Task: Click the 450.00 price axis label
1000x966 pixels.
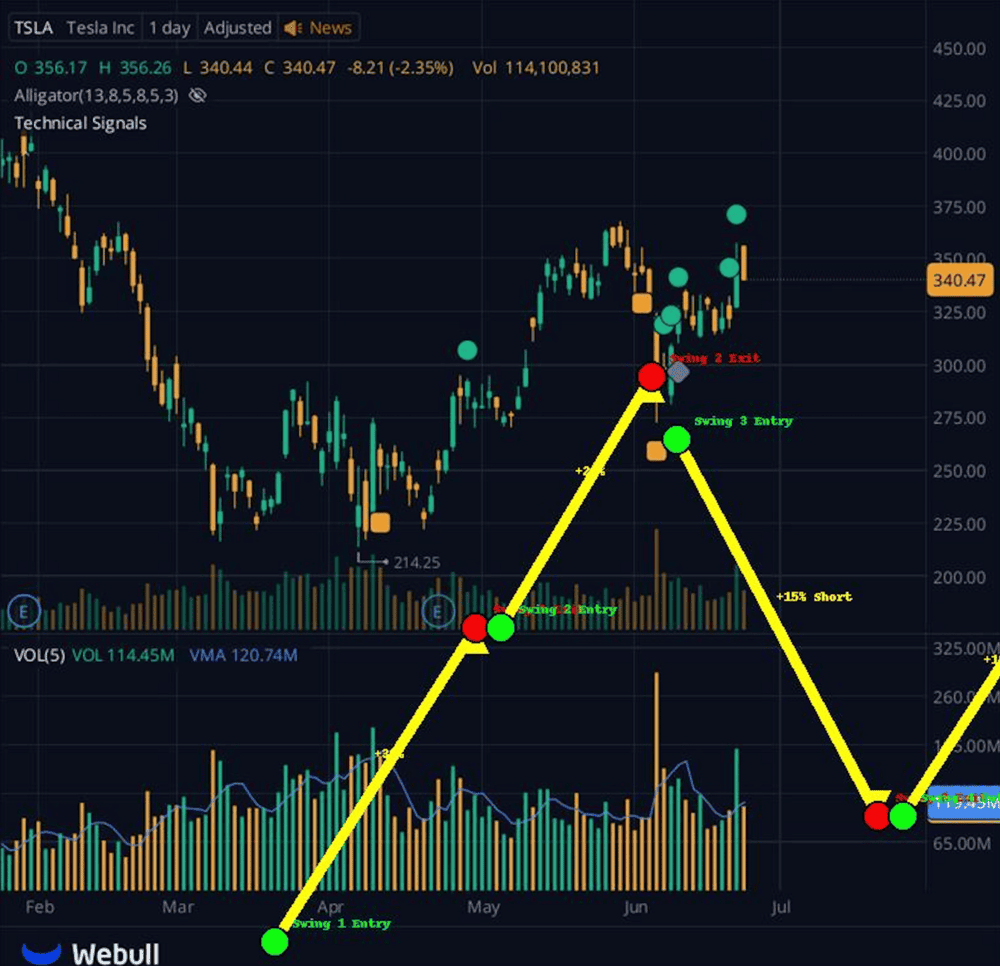Action: (x=959, y=48)
